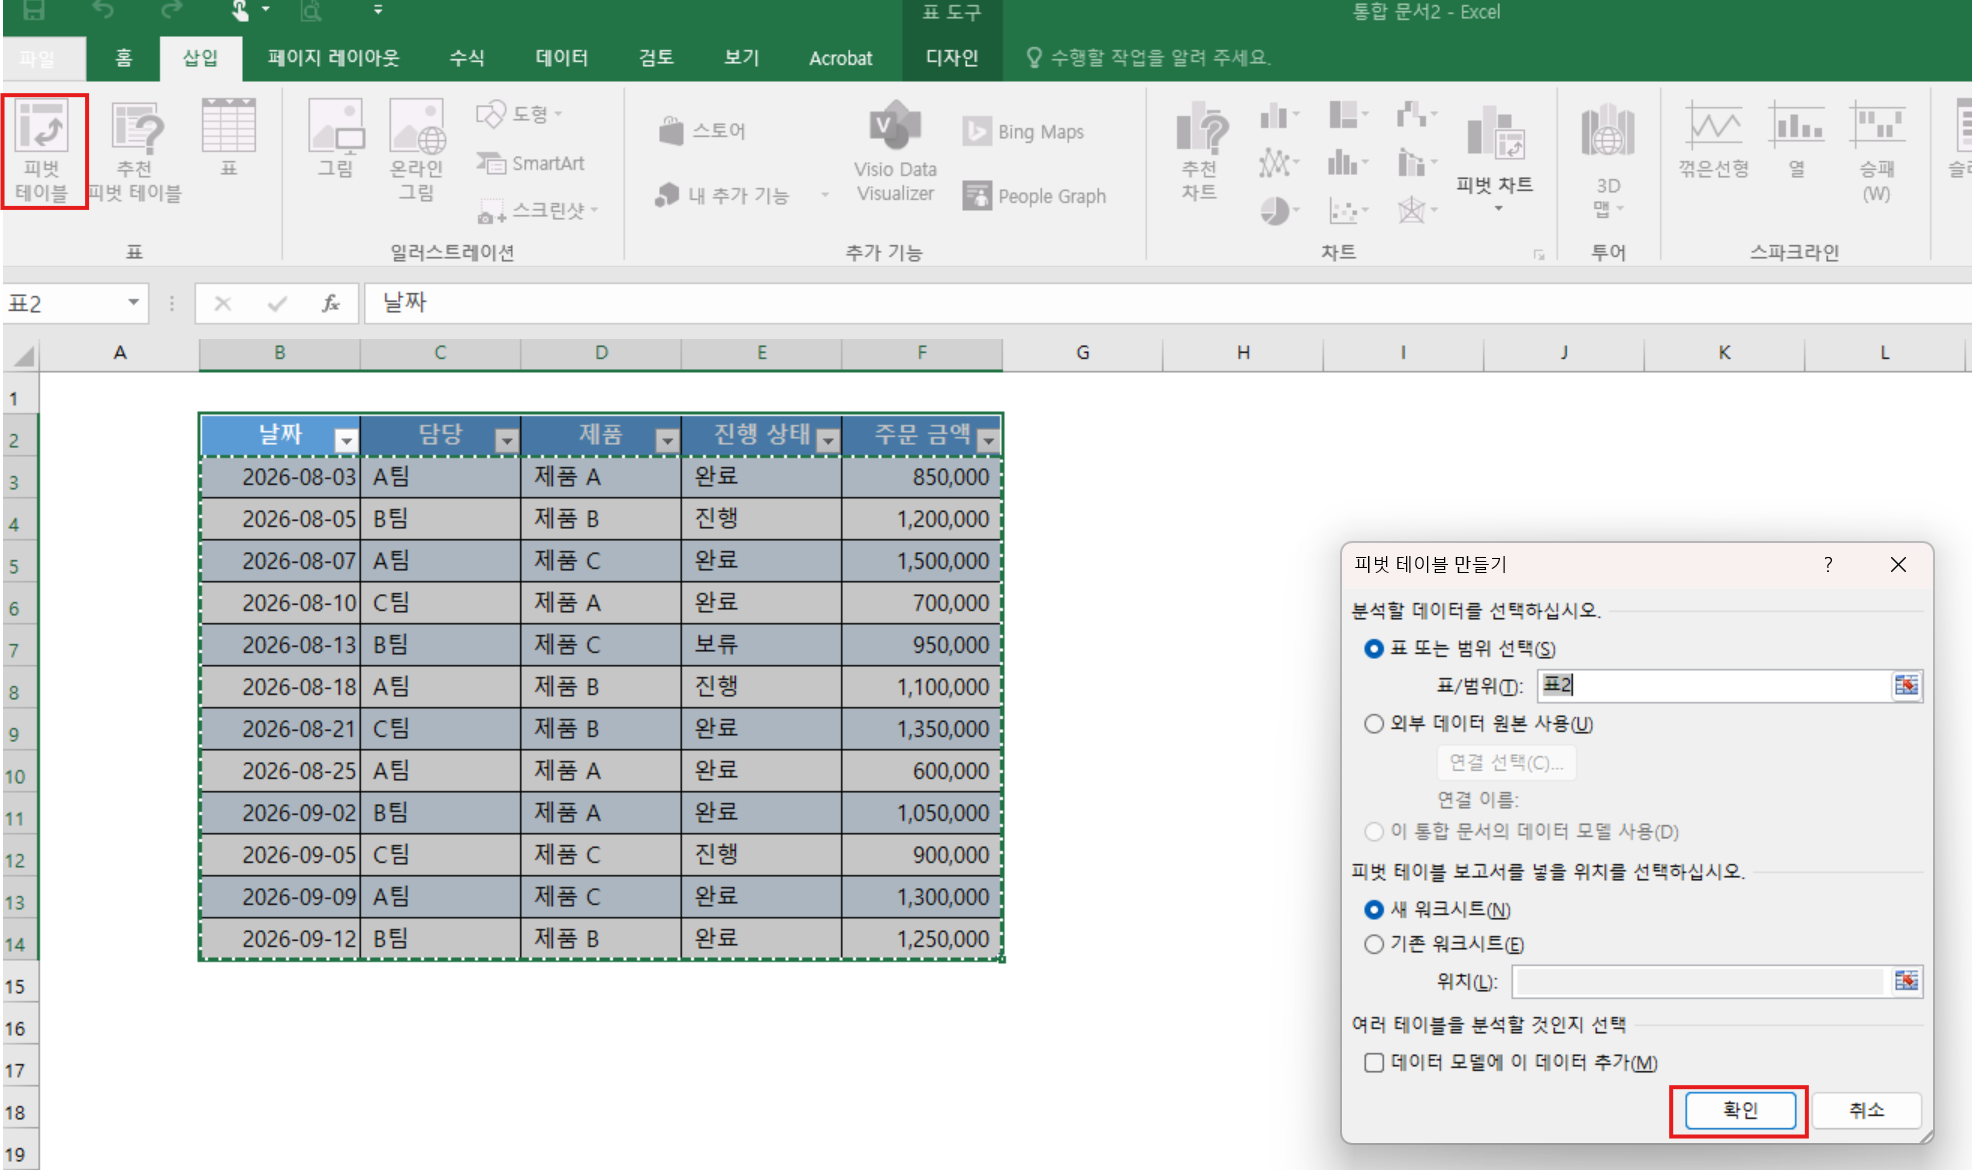Viewport: 1972px width, 1170px height.
Task: Click 확인 button in dialog
Action: (1740, 1110)
